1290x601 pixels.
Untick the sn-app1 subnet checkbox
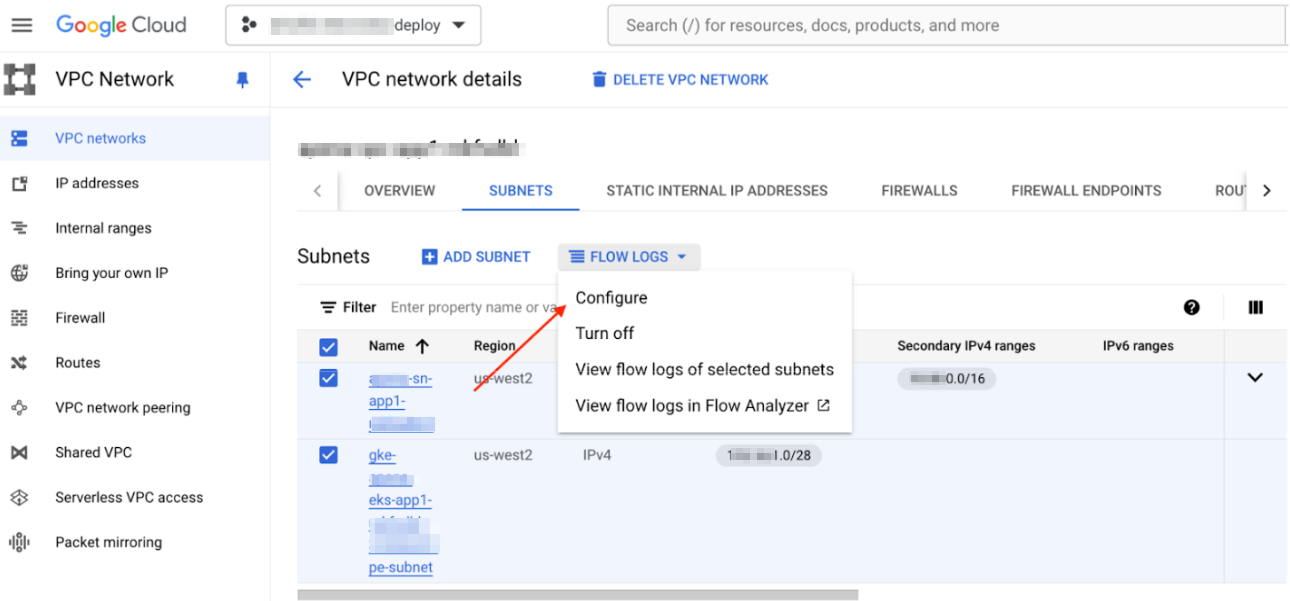328,378
